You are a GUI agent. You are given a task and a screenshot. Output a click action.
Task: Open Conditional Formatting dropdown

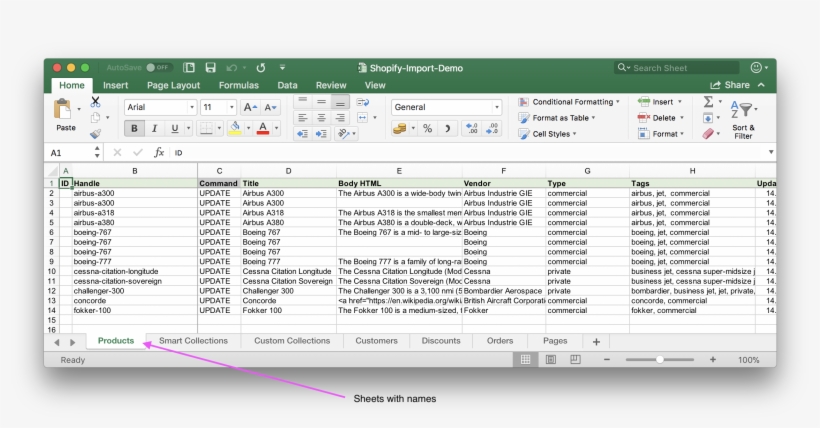(569, 102)
